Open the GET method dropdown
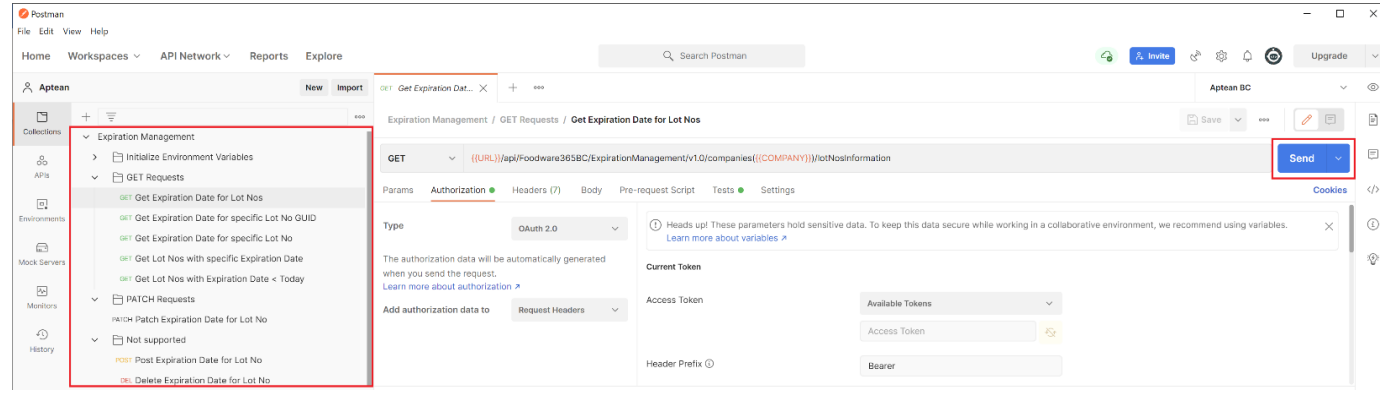 421,158
